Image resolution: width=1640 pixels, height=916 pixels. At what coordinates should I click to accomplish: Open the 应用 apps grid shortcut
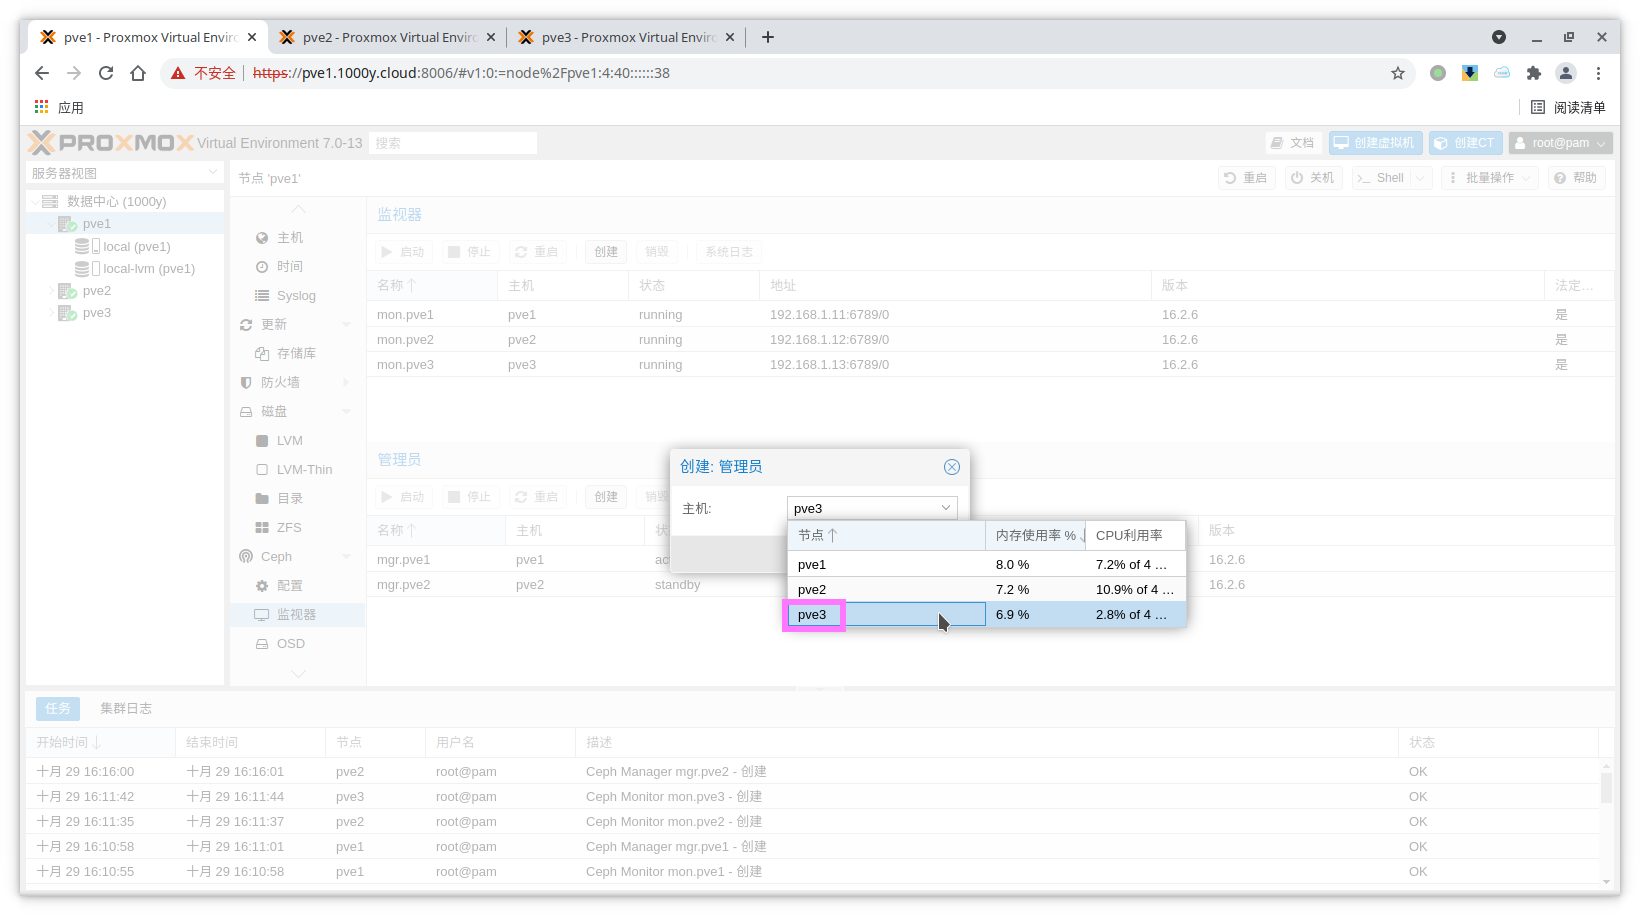point(42,107)
